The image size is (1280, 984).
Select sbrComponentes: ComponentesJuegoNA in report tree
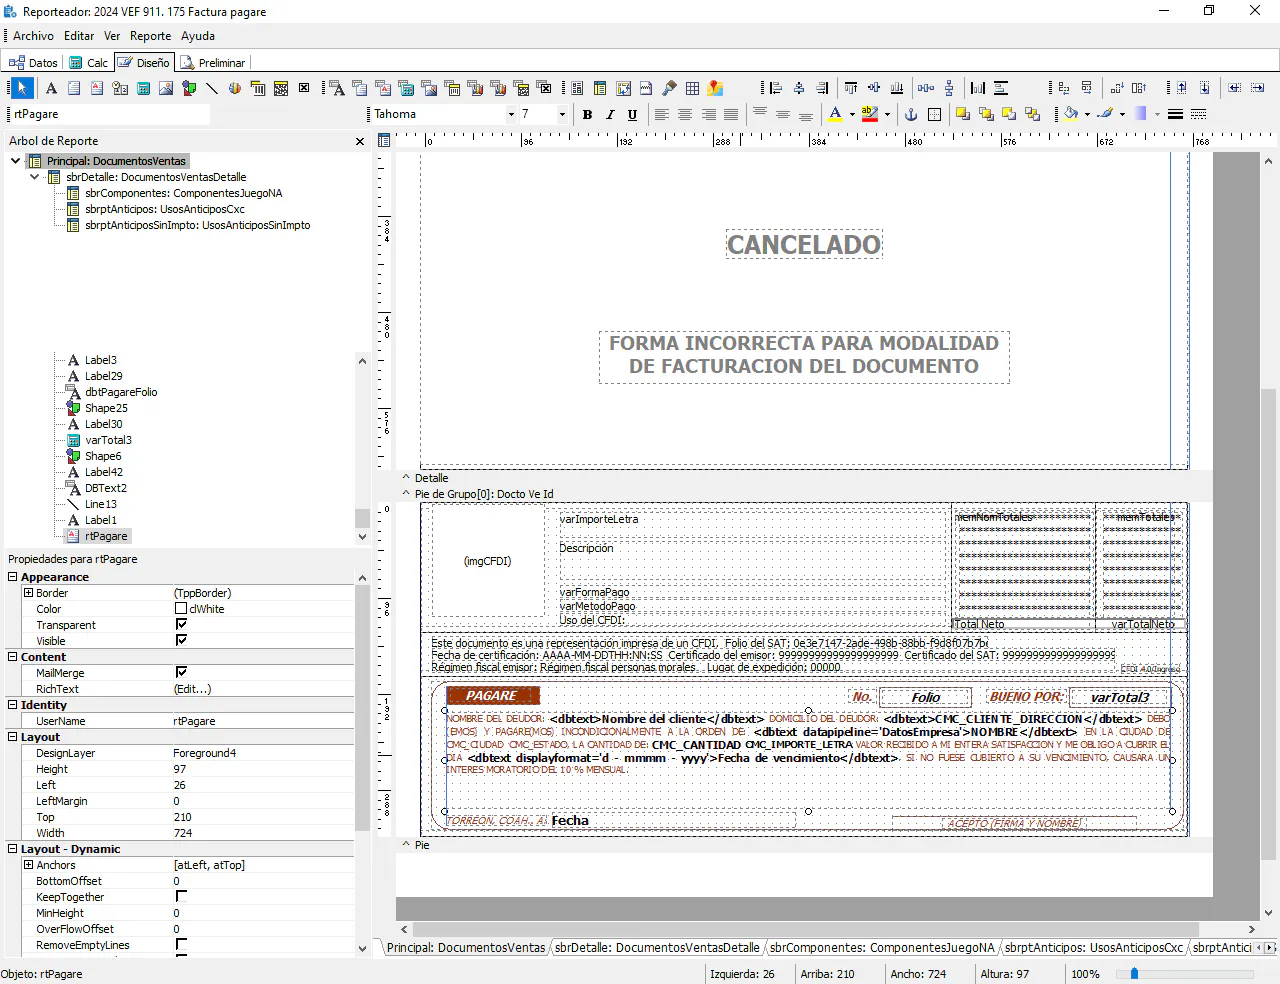pos(183,193)
